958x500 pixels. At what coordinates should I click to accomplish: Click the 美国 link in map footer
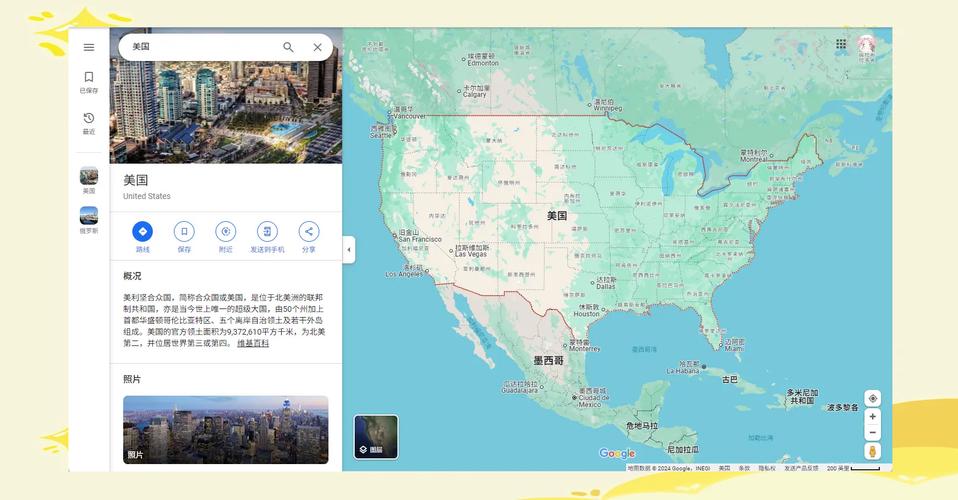click(x=724, y=468)
